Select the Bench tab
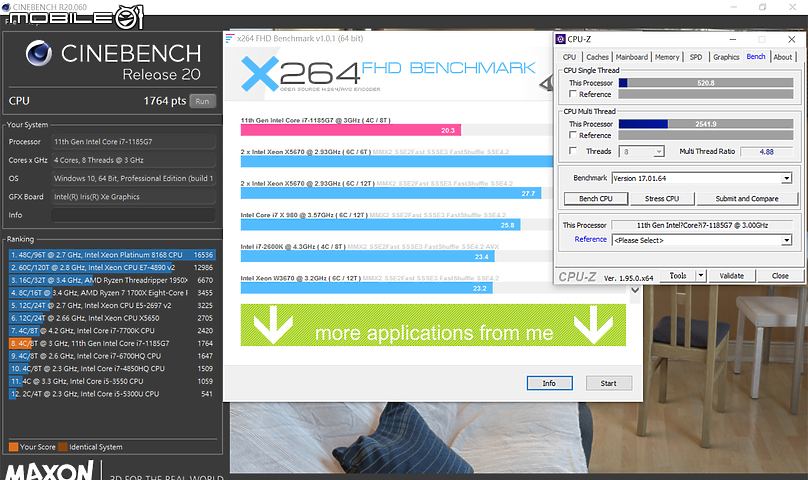 [x=756, y=57]
